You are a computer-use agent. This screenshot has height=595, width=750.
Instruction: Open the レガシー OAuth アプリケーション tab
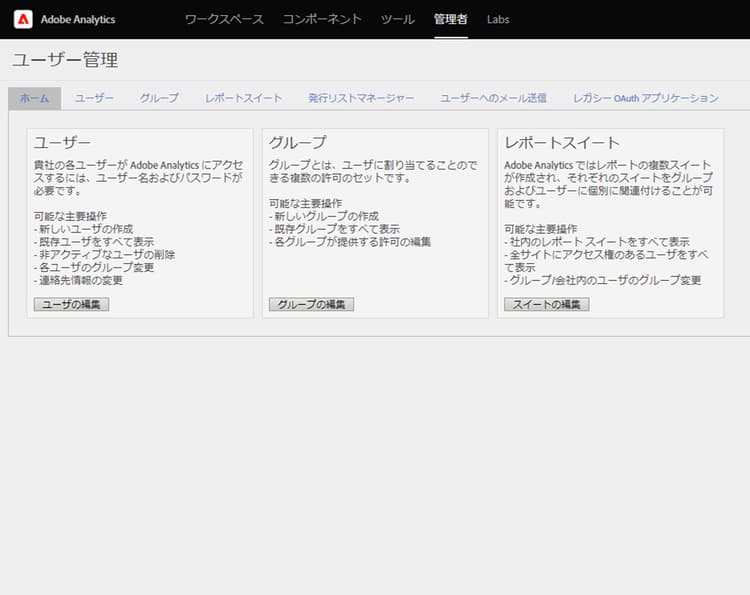click(646, 99)
